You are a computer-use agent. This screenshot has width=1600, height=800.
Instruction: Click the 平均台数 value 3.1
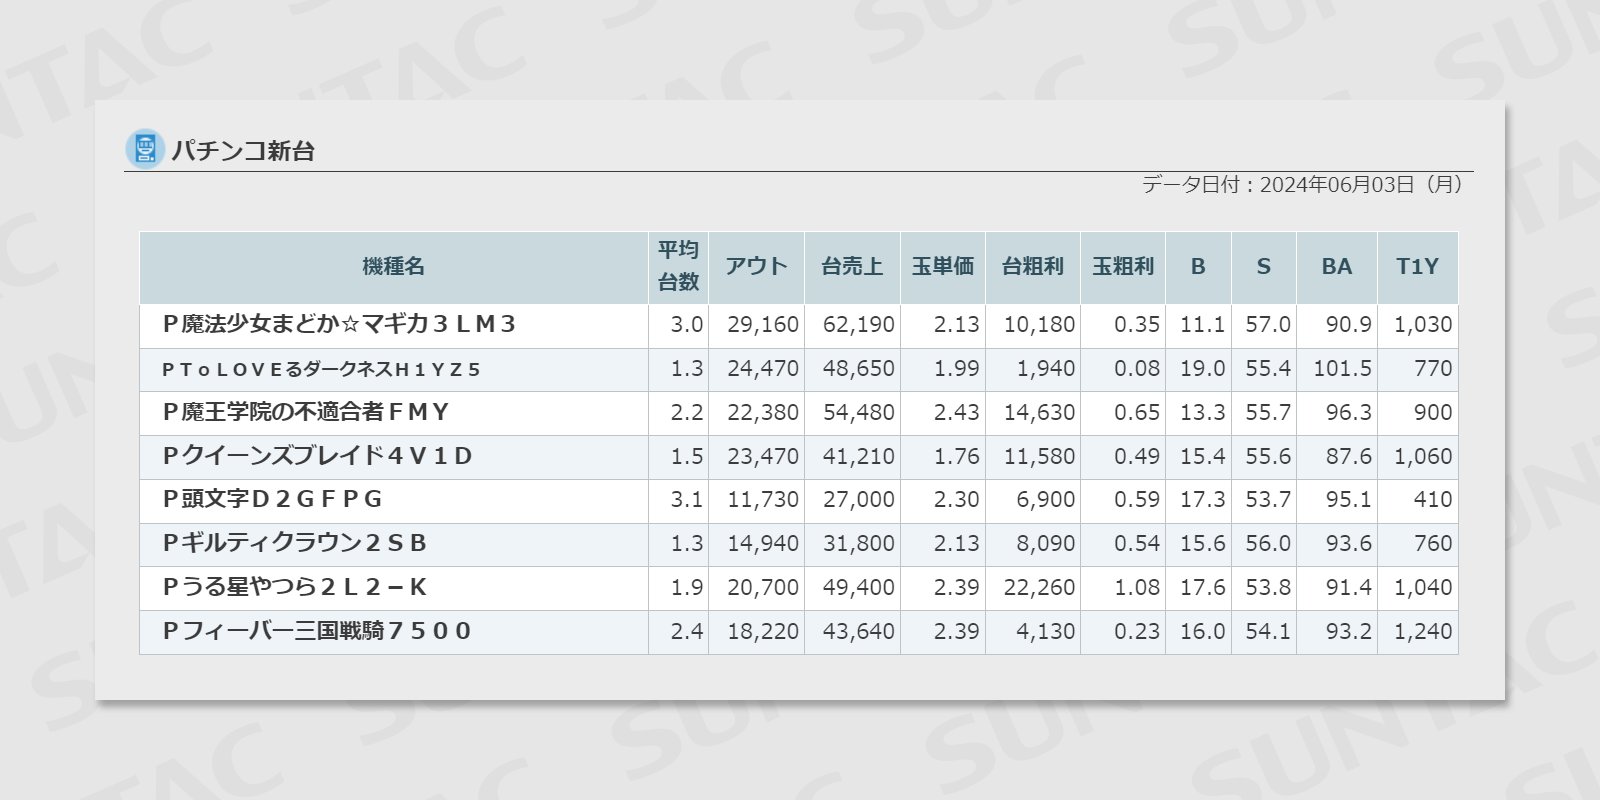(x=687, y=499)
